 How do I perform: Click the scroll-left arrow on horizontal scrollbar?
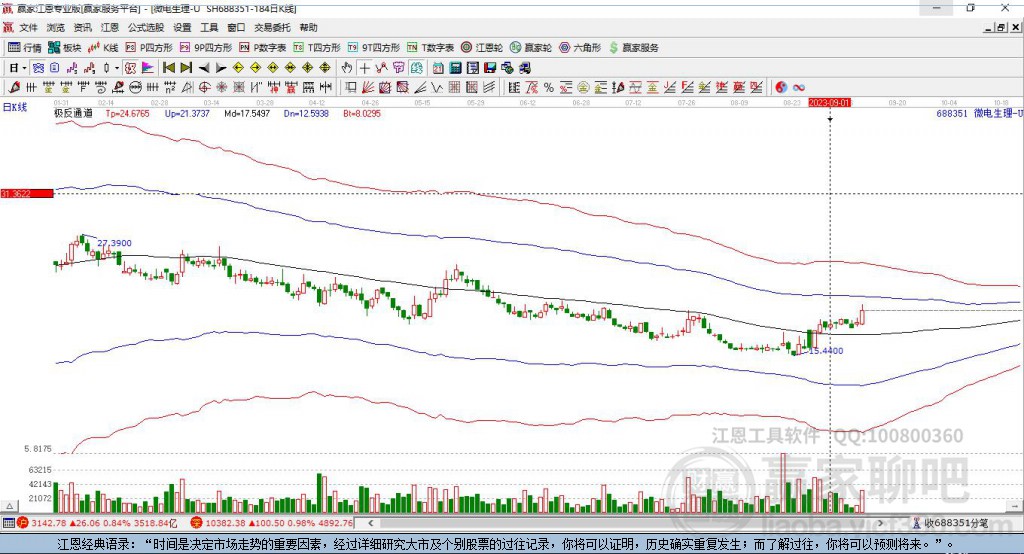tap(370, 523)
